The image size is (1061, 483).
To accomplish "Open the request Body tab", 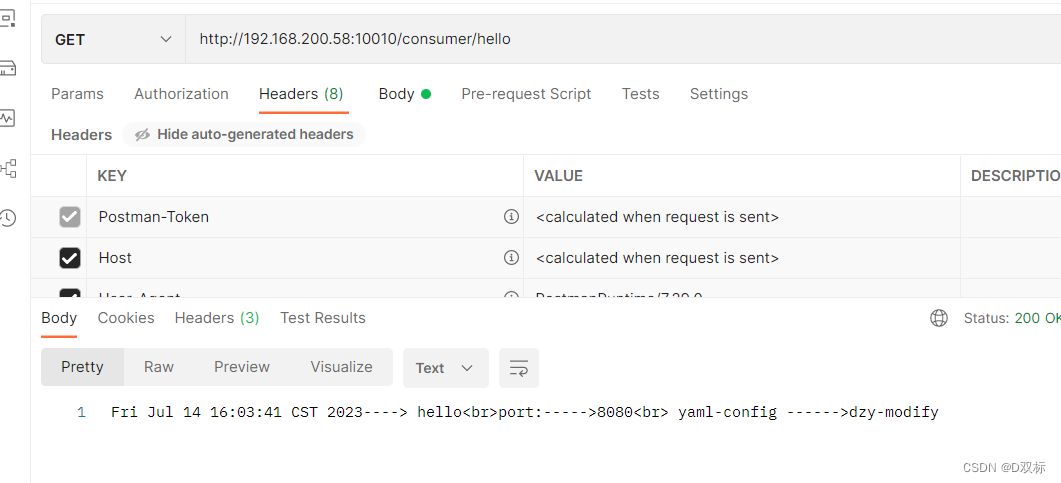I will (x=404, y=94).
